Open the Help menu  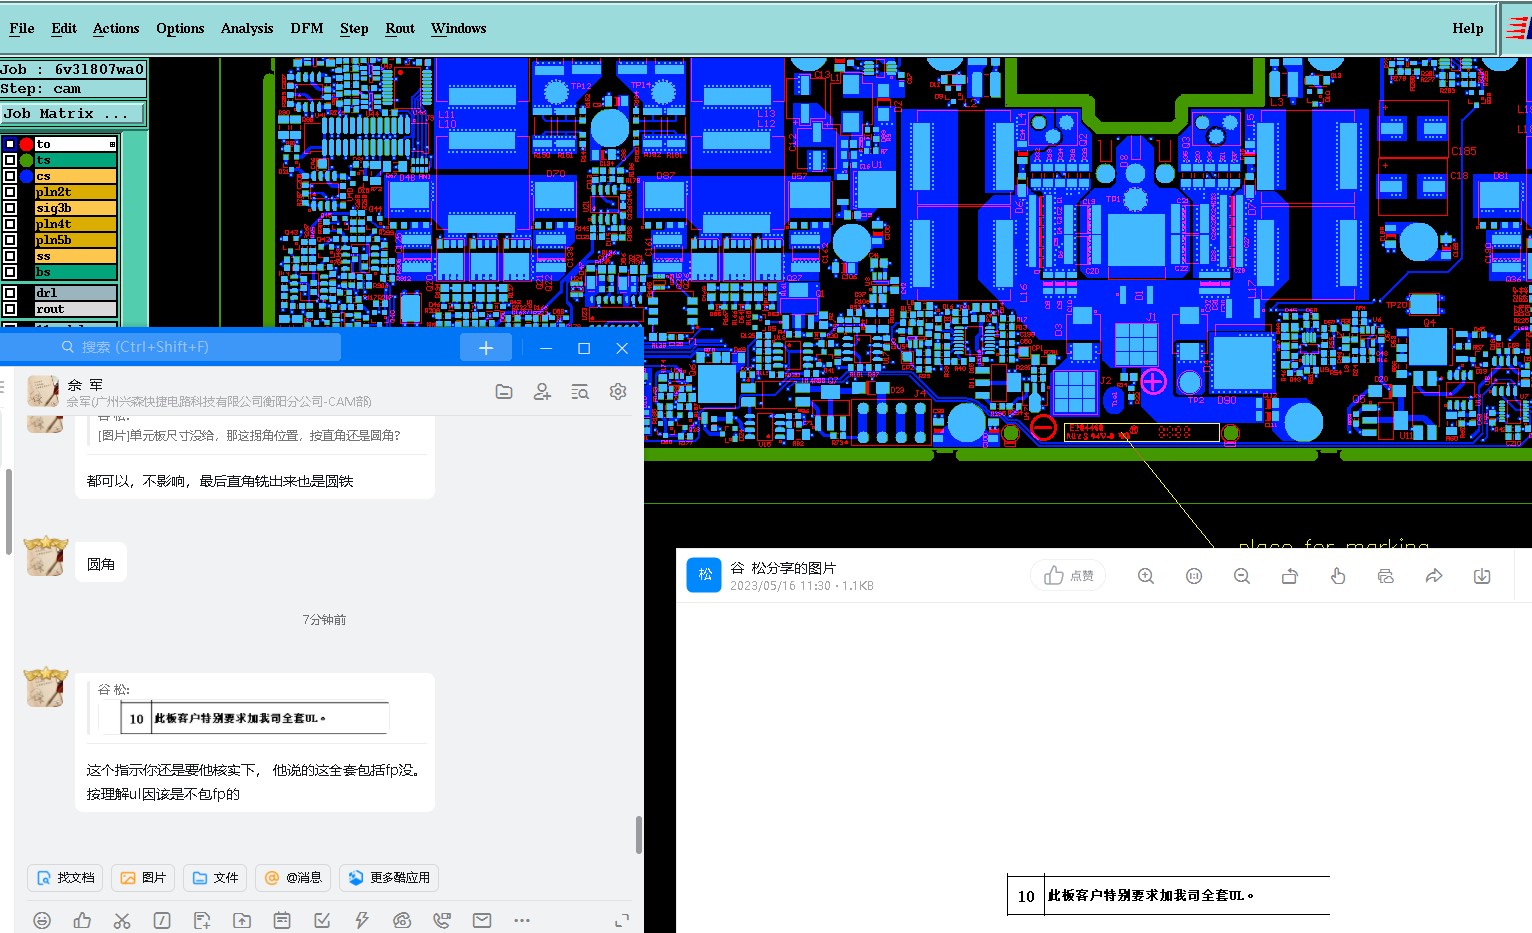click(x=1468, y=28)
